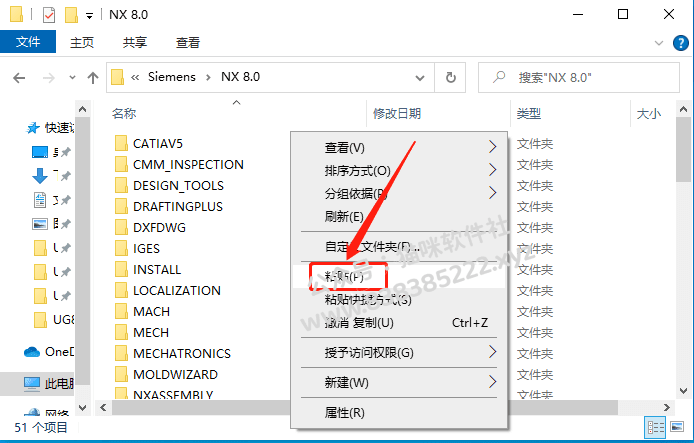Open the UG8 folder in navigation pane
This screenshot has height=443, width=694.
point(54,319)
